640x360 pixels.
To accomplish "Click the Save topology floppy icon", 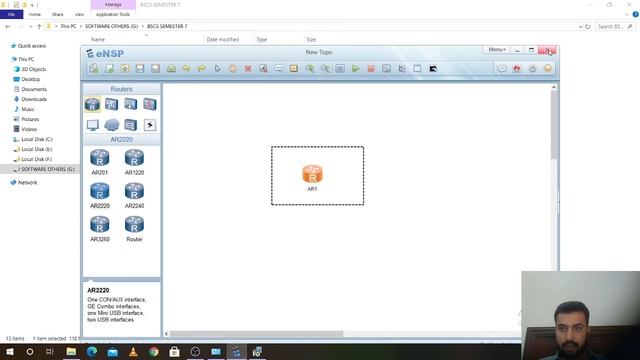I will coord(140,69).
